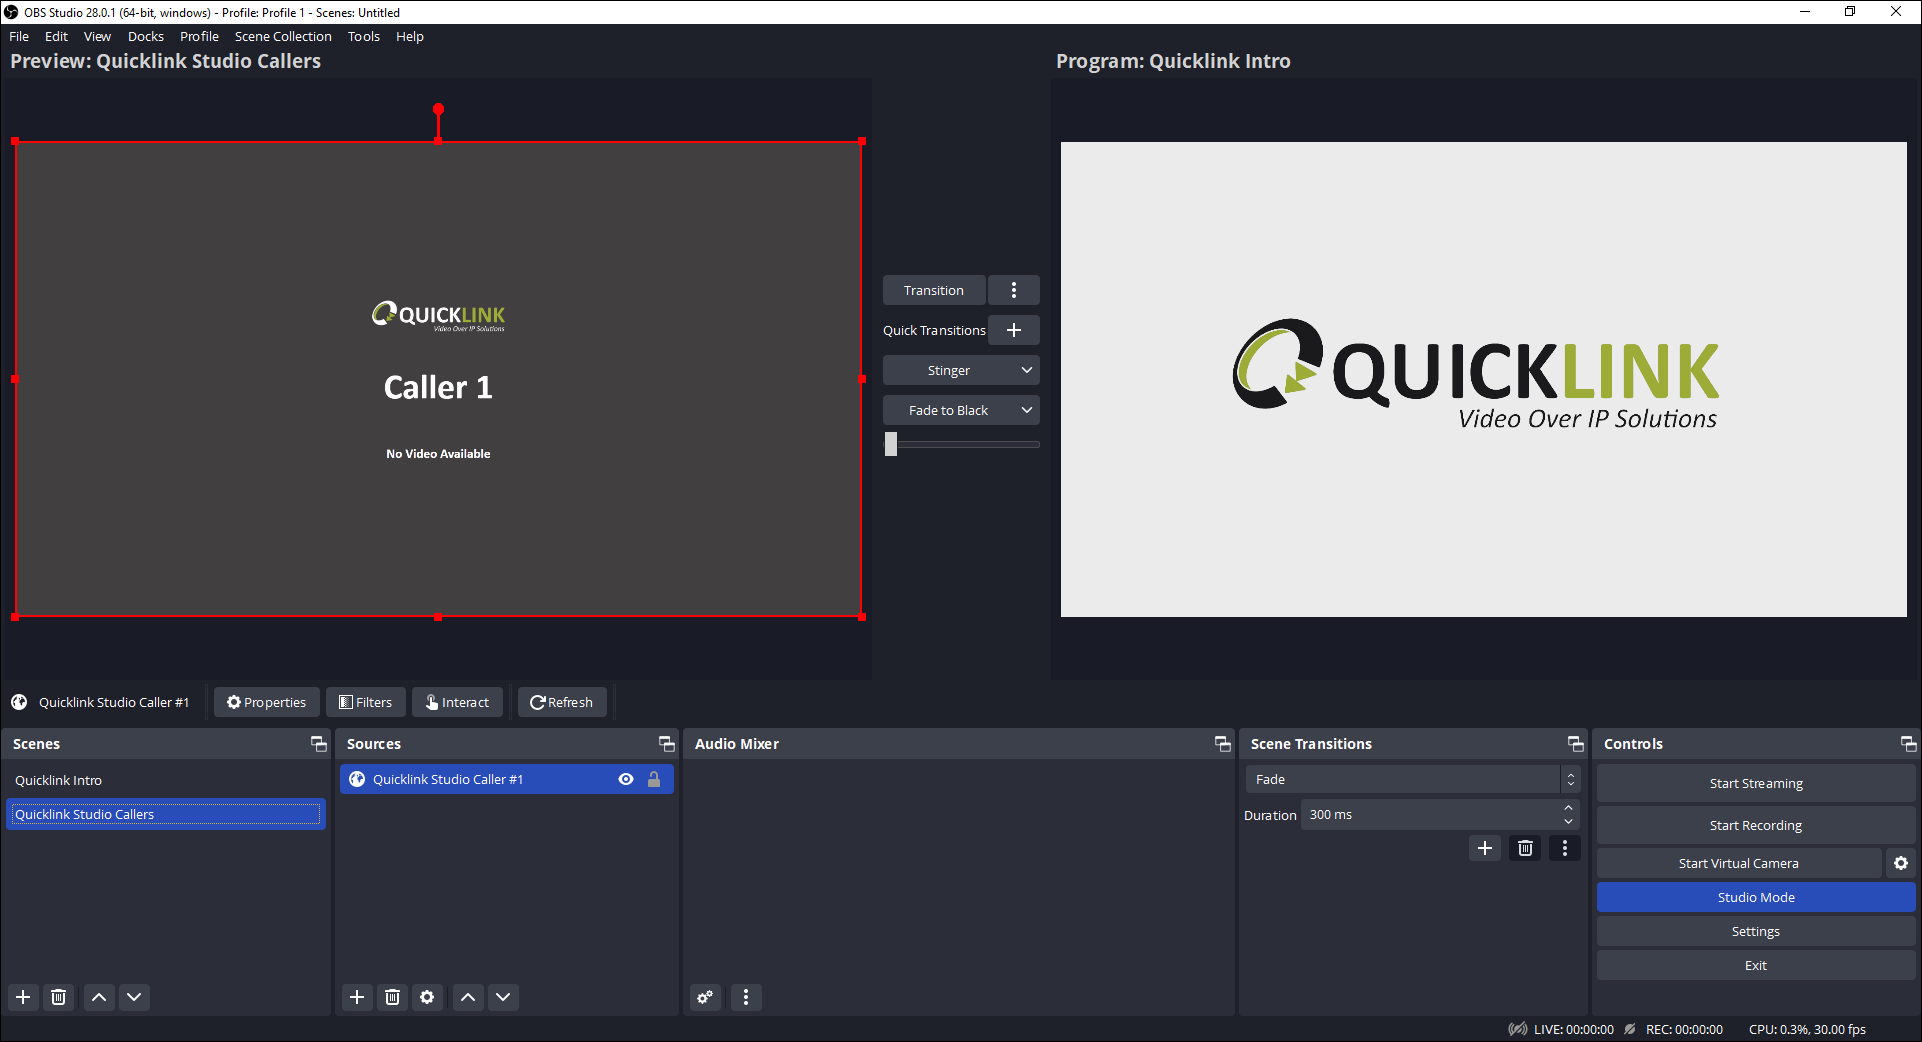Click the recording status icon in status bar
Image resolution: width=1922 pixels, height=1042 pixels.
[1630, 1029]
